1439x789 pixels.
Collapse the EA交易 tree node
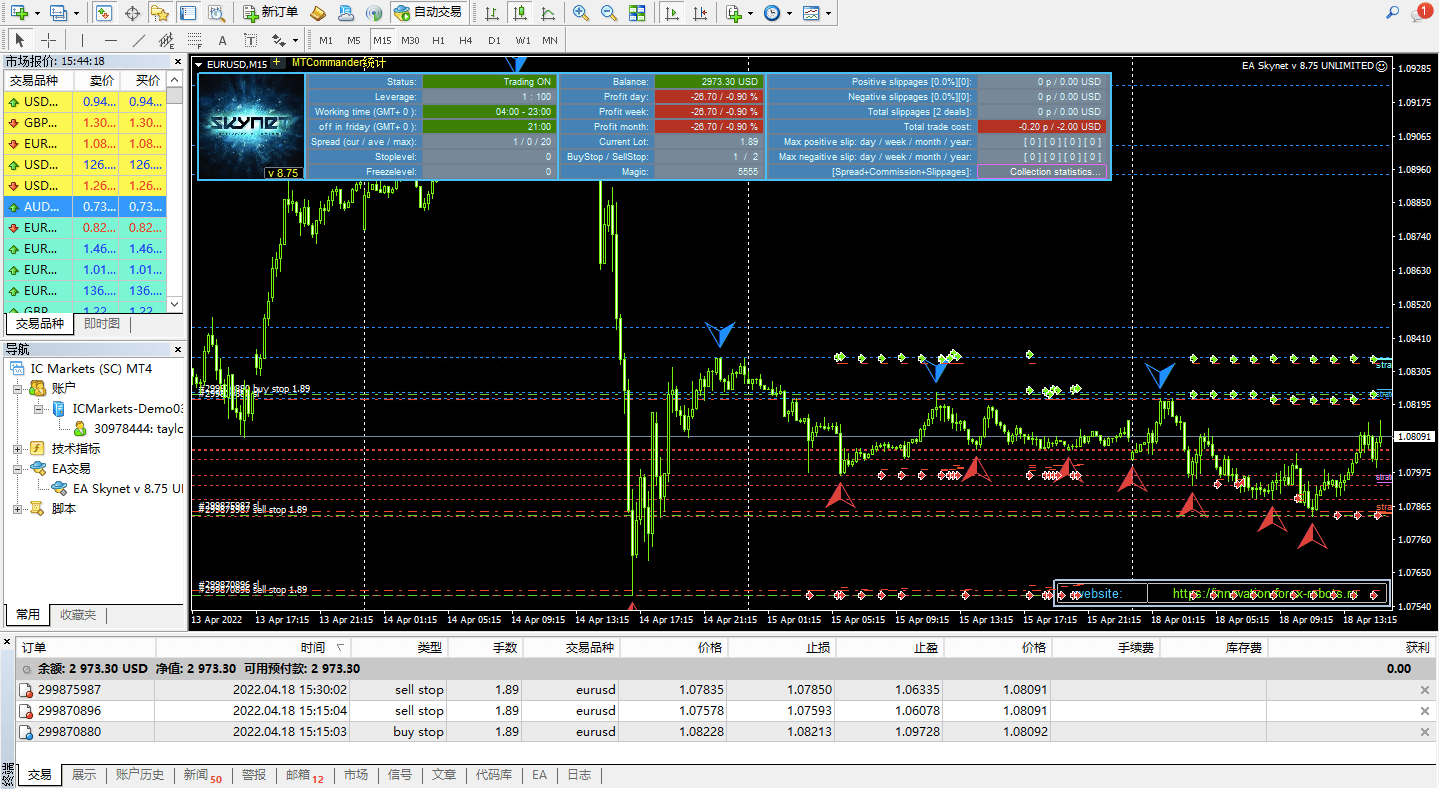(18, 469)
